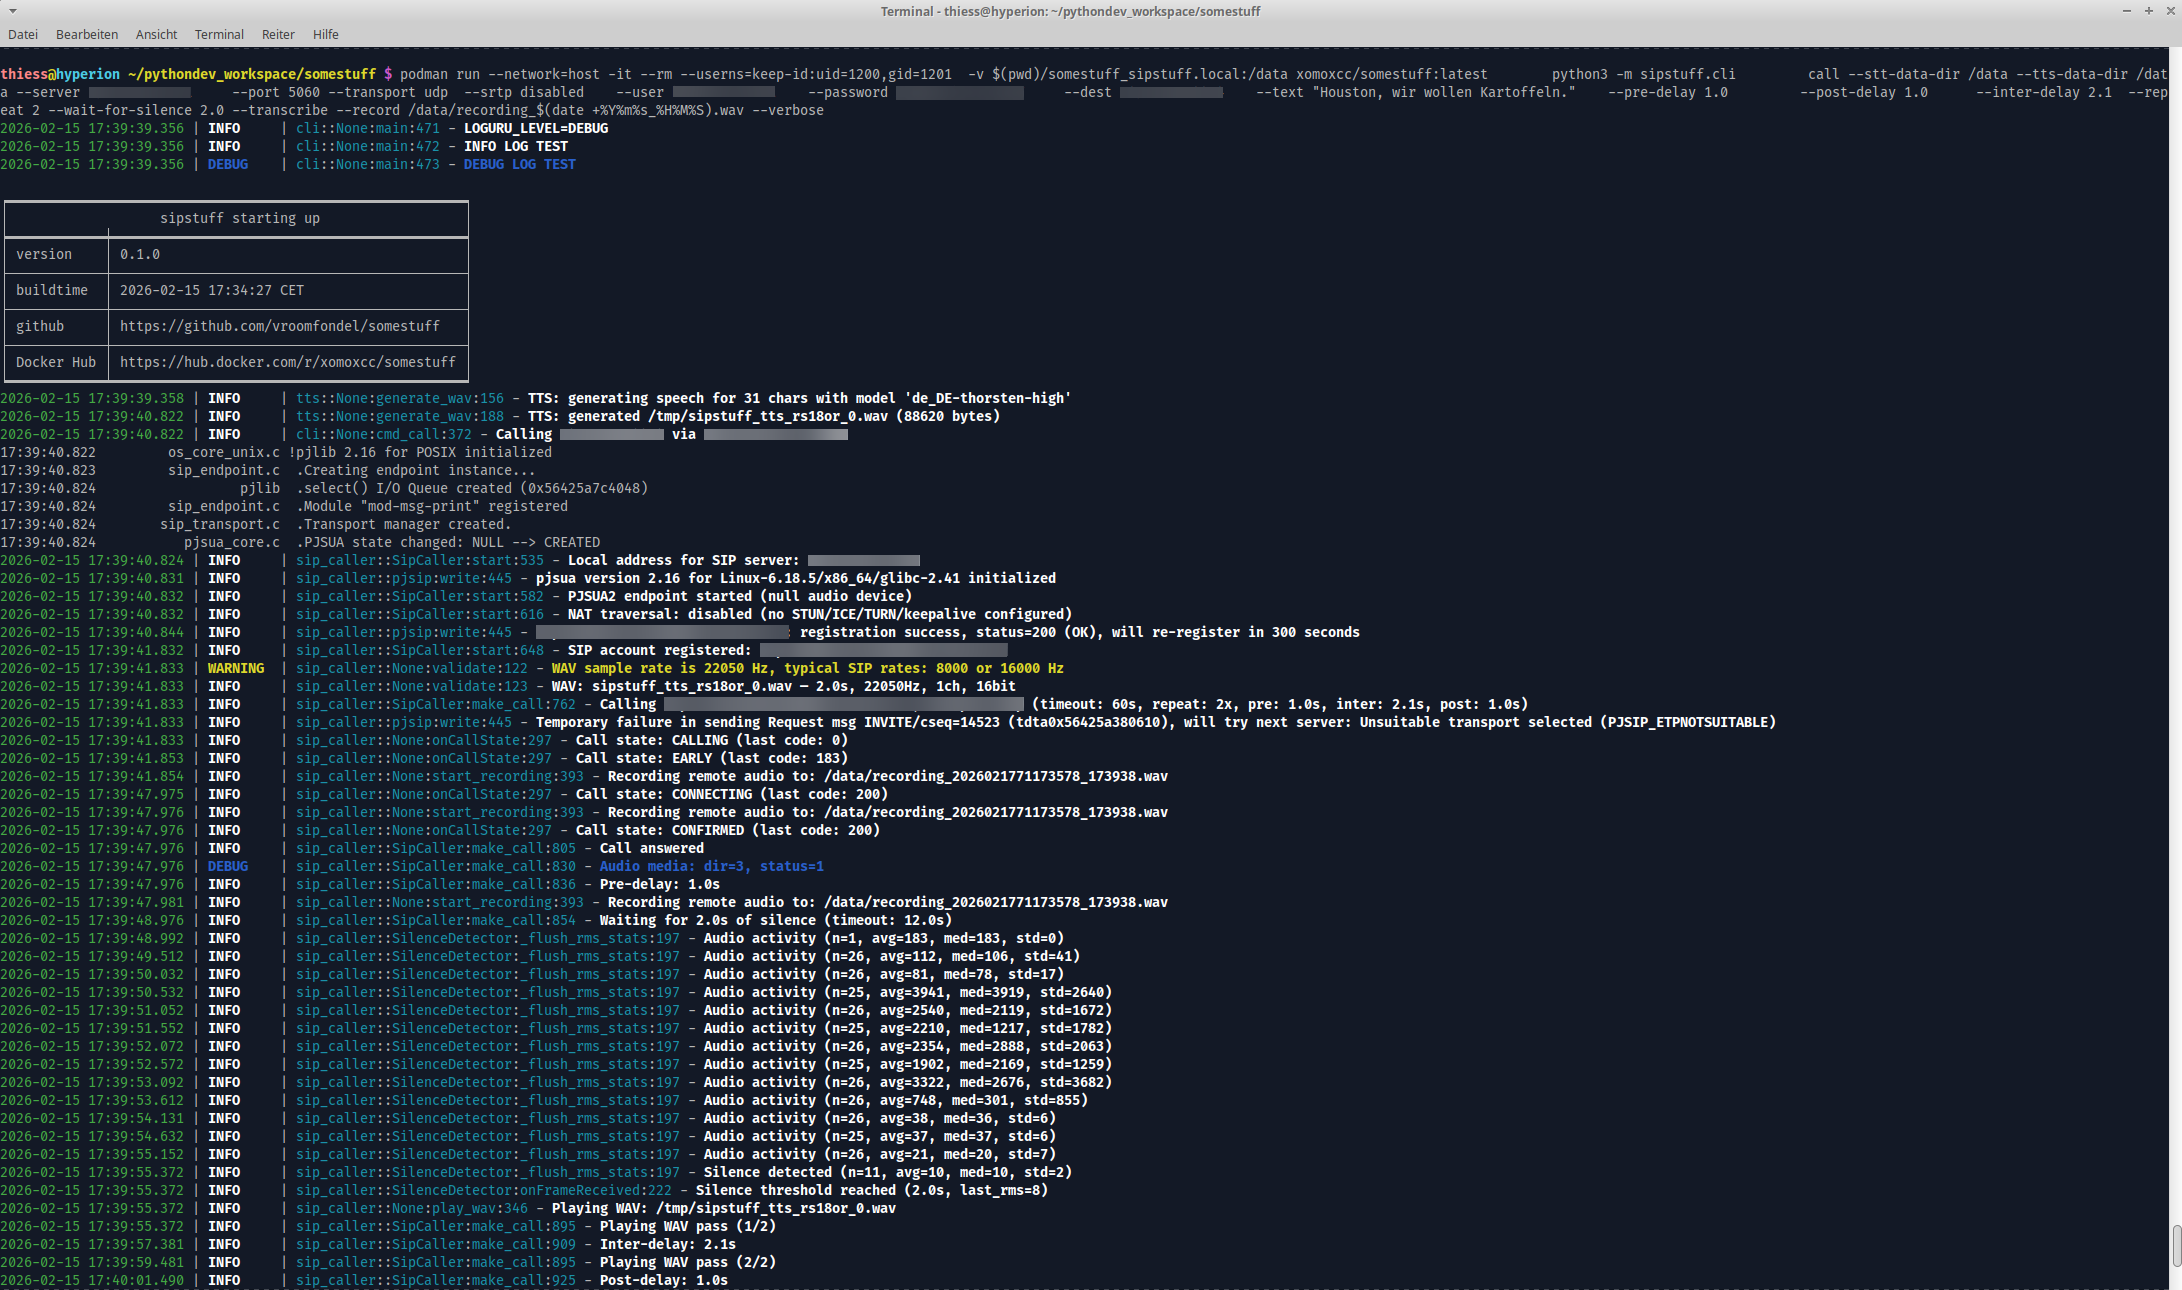Open the Terminal menu
The image size is (2182, 1290).
[x=219, y=34]
